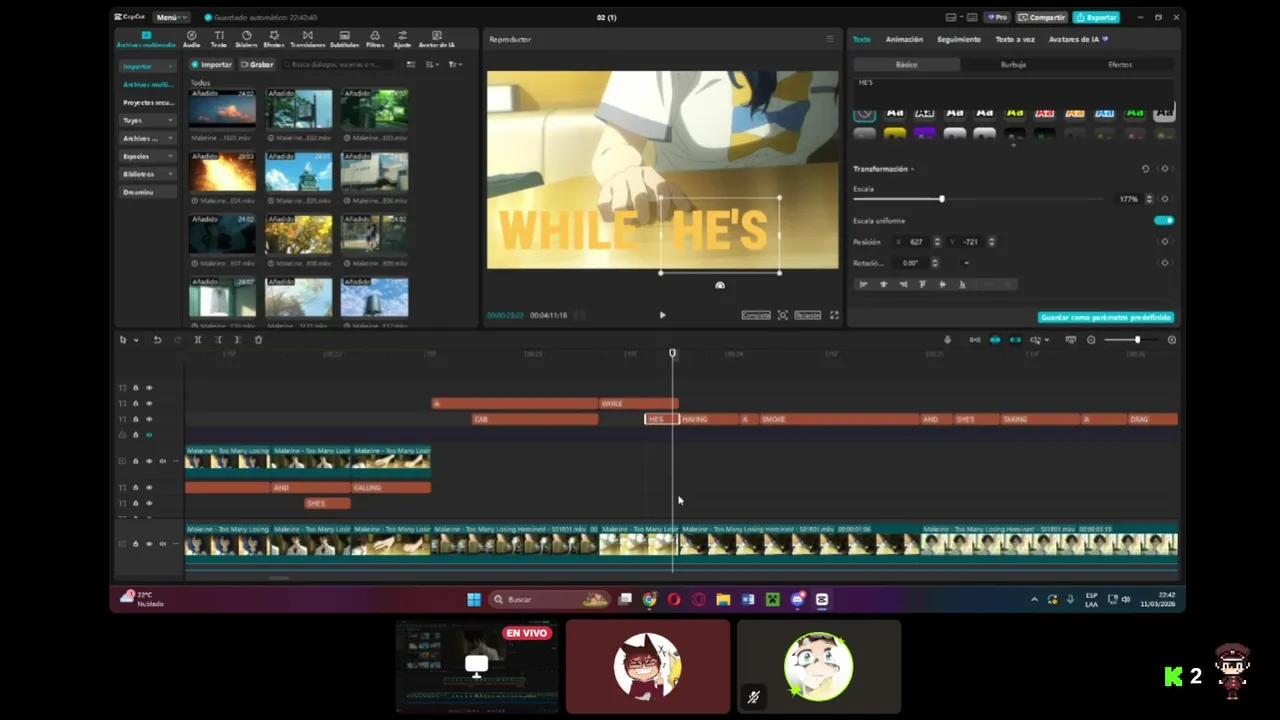Click the zoom-out icon of the timeline
This screenshot has width=1280, height=720.
point(1091,340)
